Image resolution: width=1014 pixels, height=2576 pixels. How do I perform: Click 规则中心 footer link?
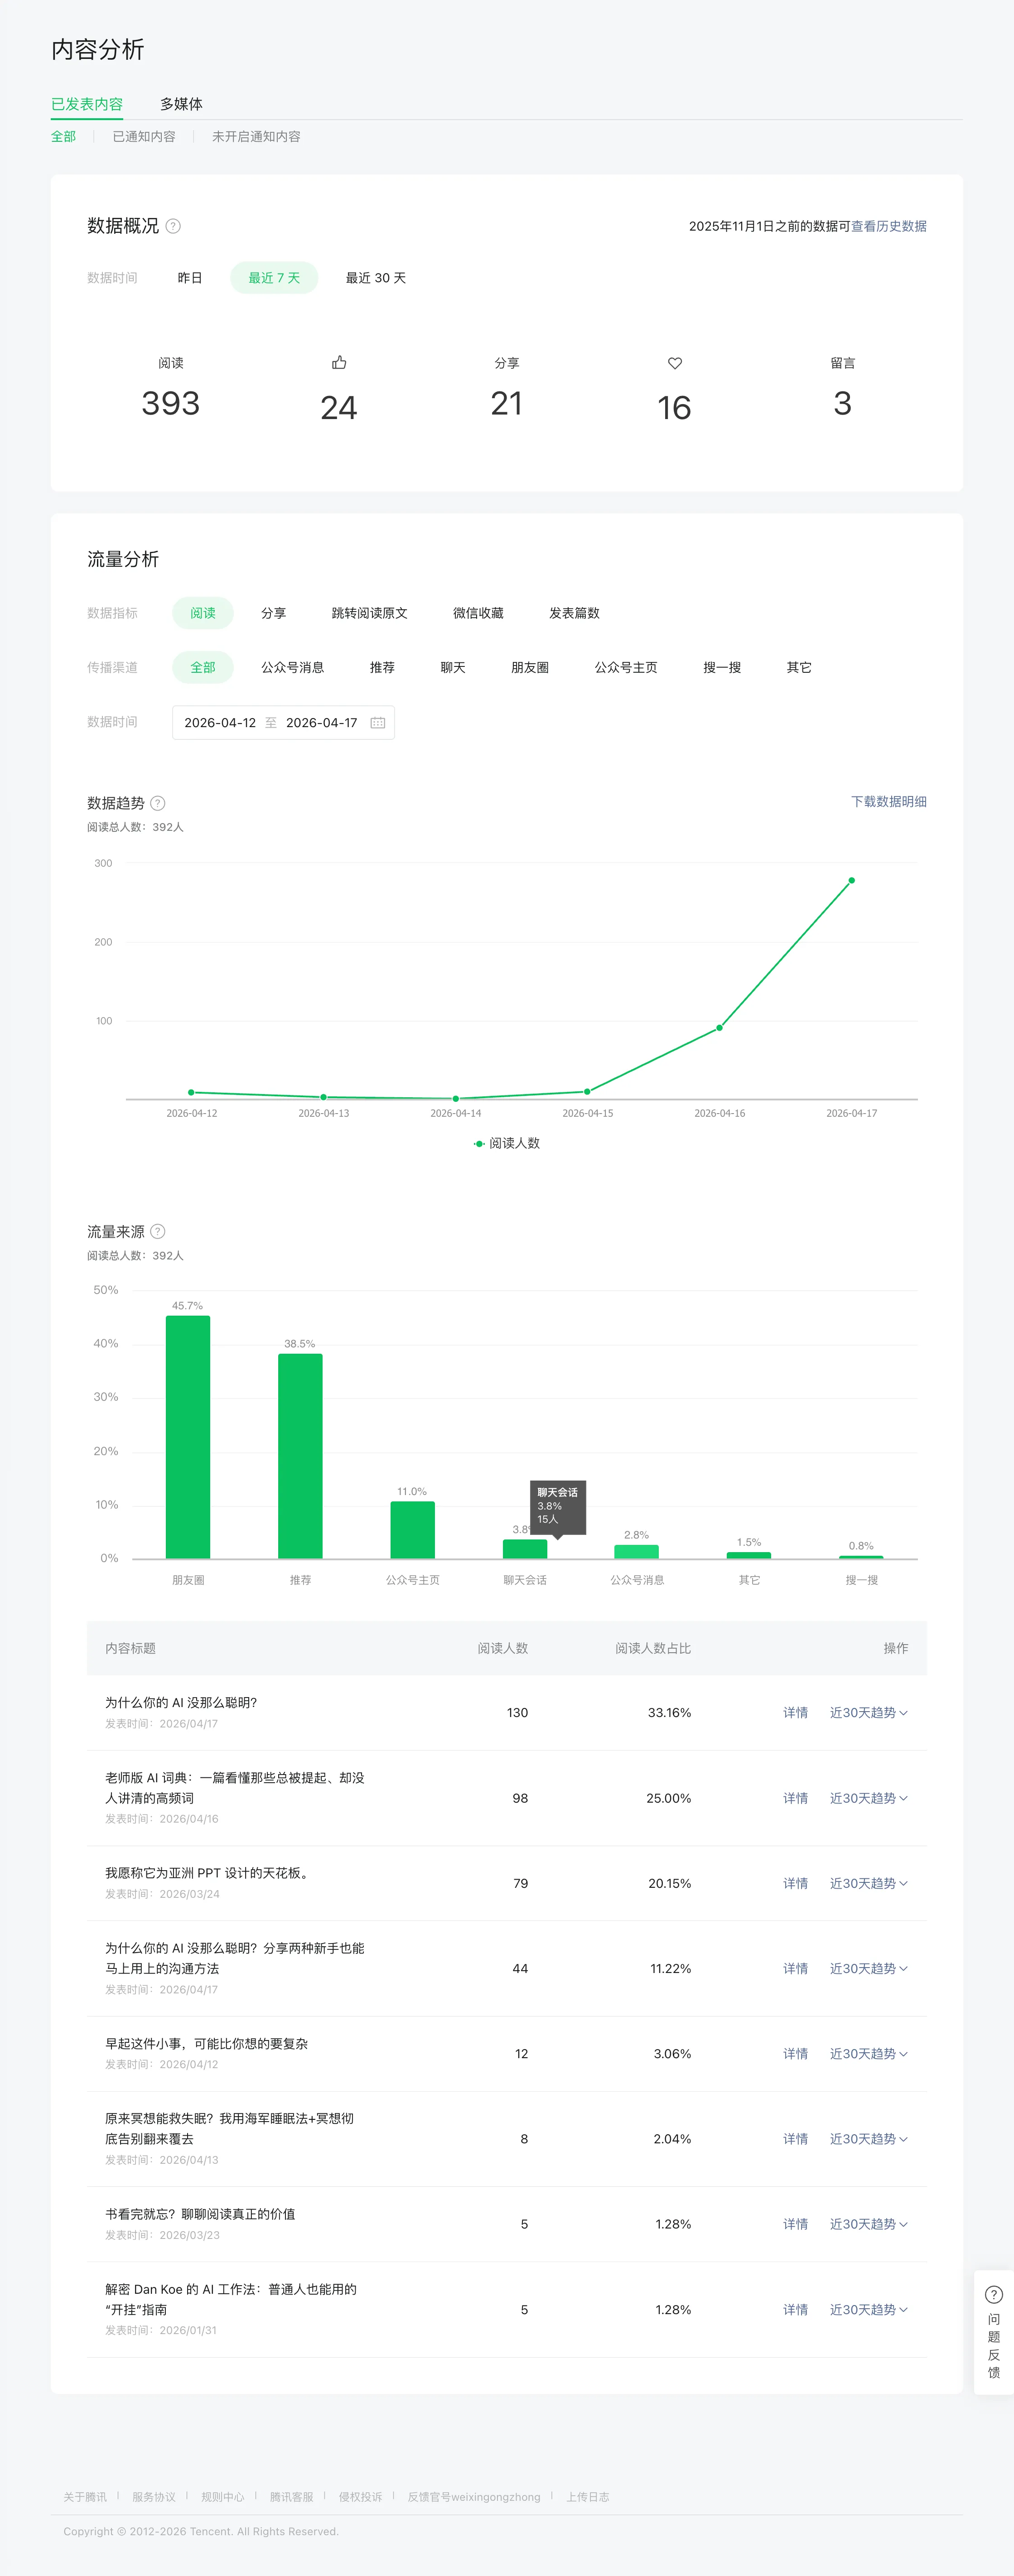point(222,2497)
